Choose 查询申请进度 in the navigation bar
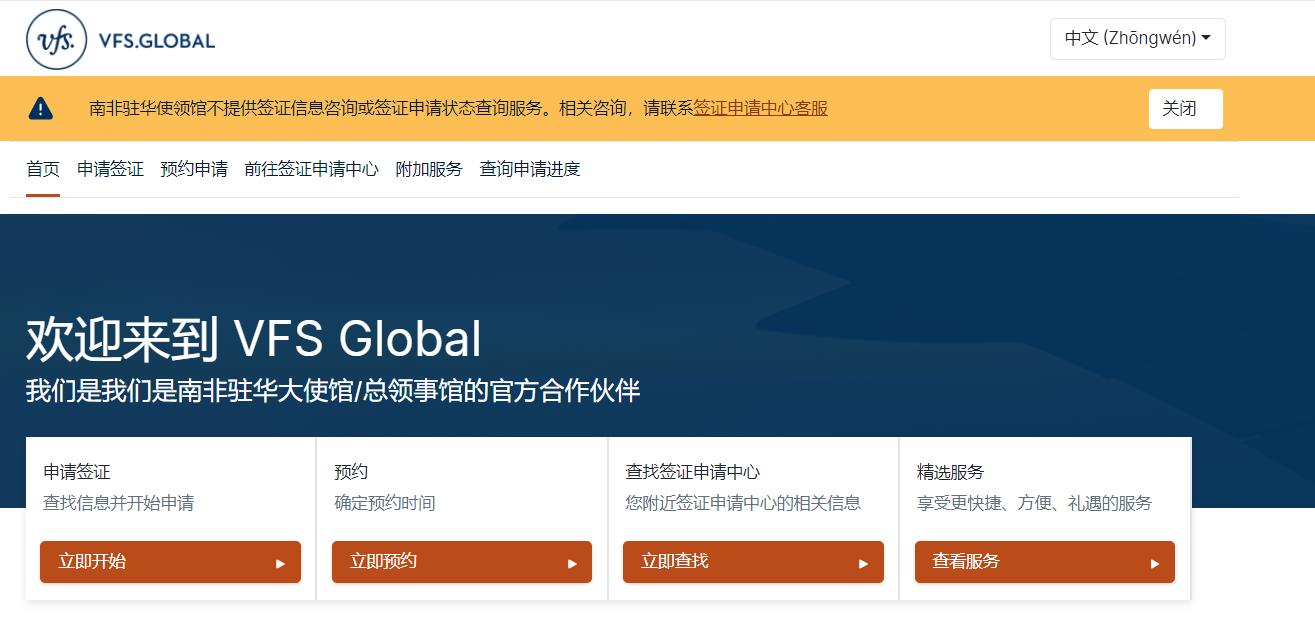The width and height of the screenshot is (1315, 623). pyautogui.click(x=530, y=169)
